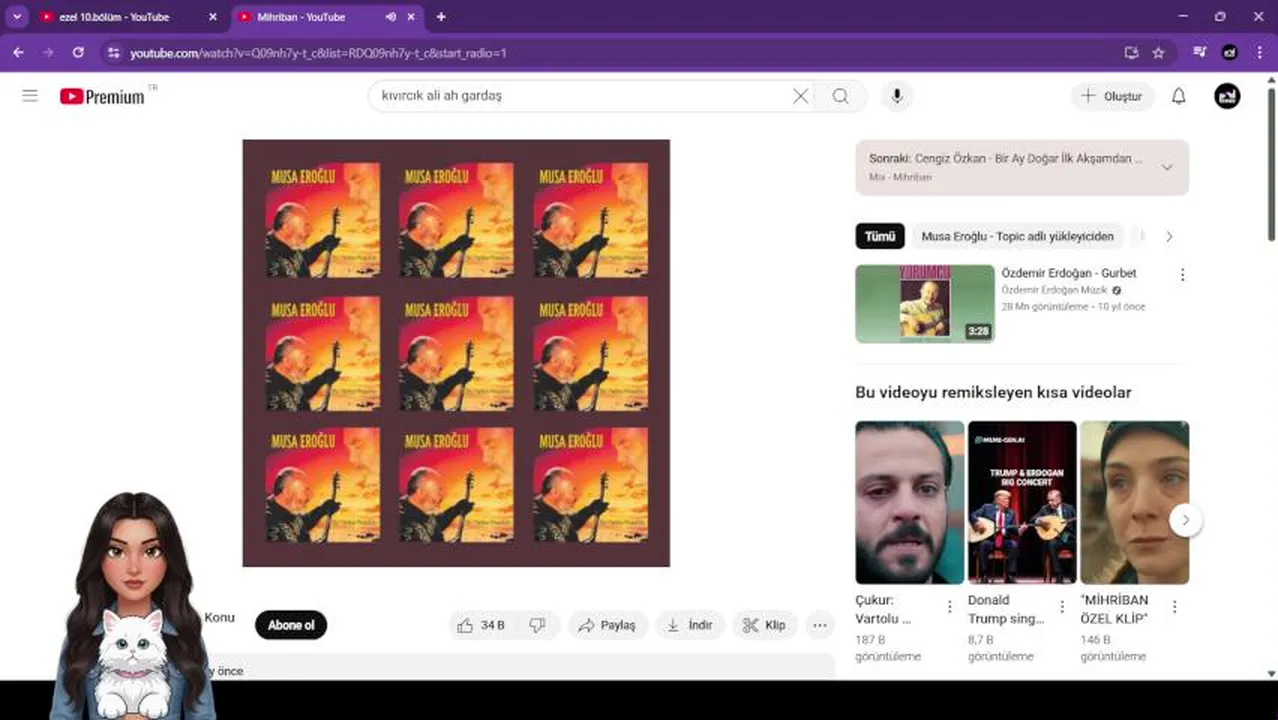Start voice search with the microphone icon
Screen dimensions: 1278x720
click(897, 96)
